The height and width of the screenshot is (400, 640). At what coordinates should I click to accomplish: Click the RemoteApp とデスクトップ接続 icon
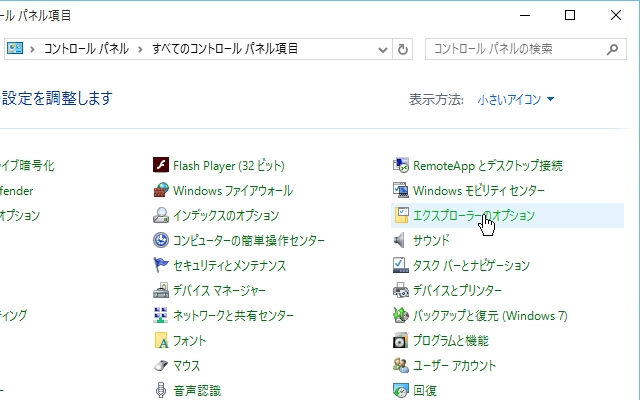pyautogui.click(x=400, y=165)
